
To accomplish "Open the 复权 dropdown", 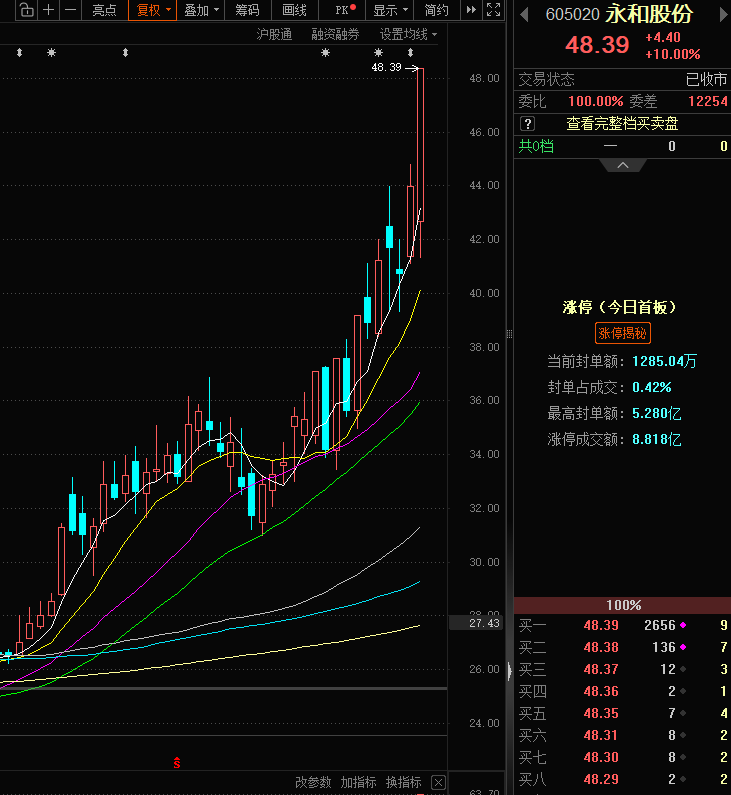I will (153, 10).
